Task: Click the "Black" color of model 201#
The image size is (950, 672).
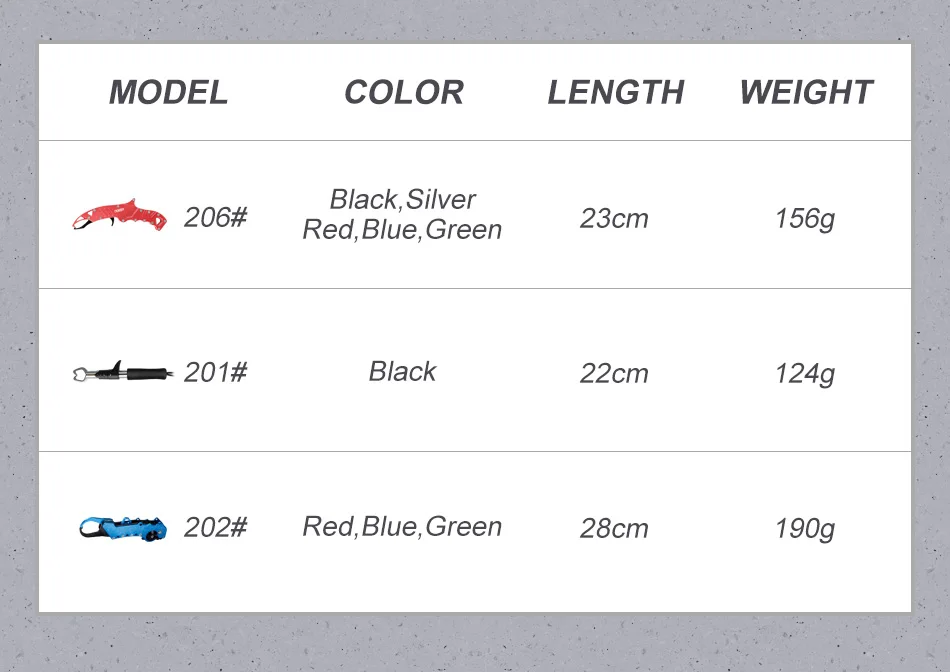Action: (402, 372)
